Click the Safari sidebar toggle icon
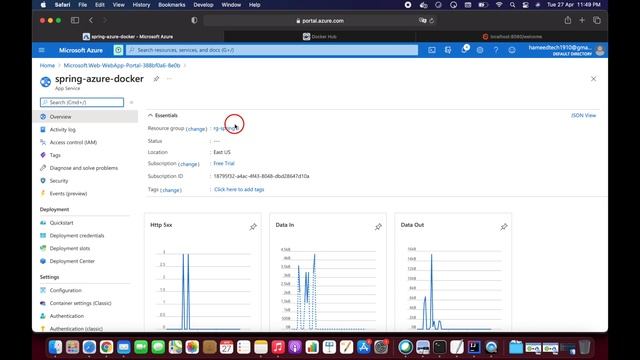Screen dimensions: 640x360 click(x=75, y=20)
